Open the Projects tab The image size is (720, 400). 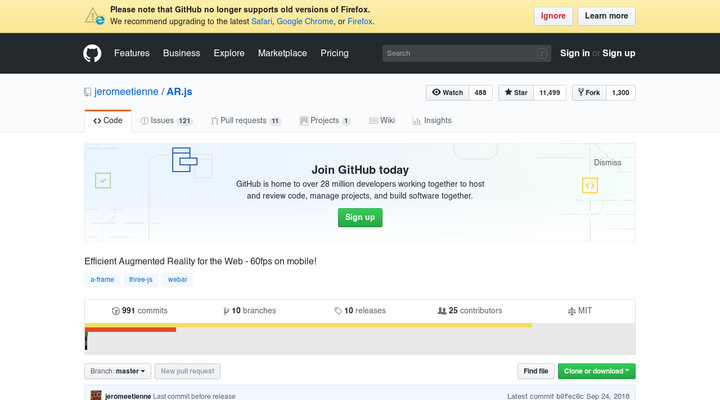point(325,121)
